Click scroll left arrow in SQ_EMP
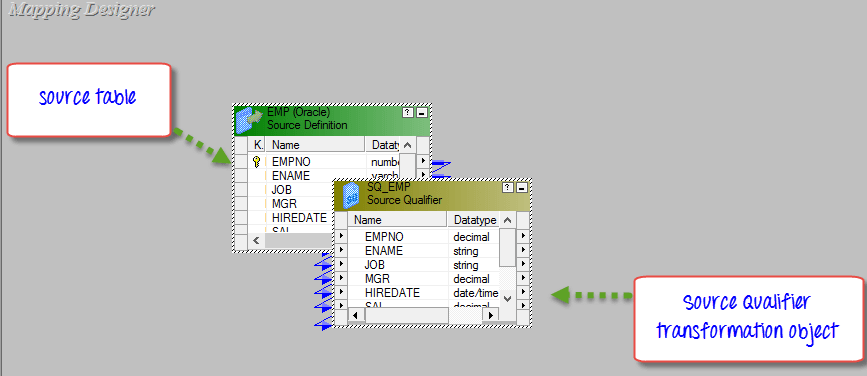867x376 pixels. (x=356, y=315)
